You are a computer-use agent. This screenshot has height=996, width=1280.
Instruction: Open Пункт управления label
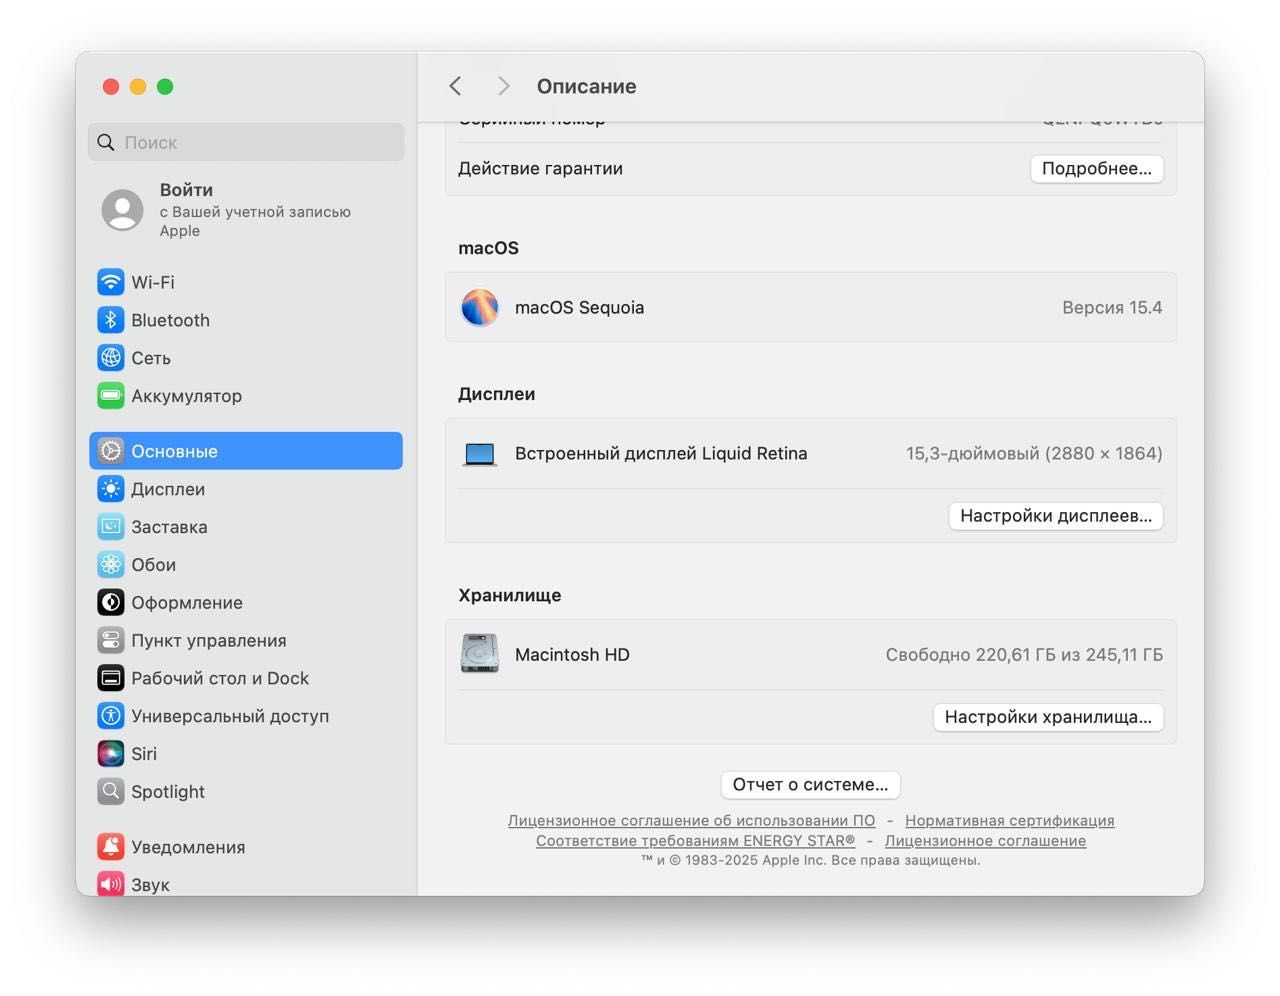click(209, 640)
